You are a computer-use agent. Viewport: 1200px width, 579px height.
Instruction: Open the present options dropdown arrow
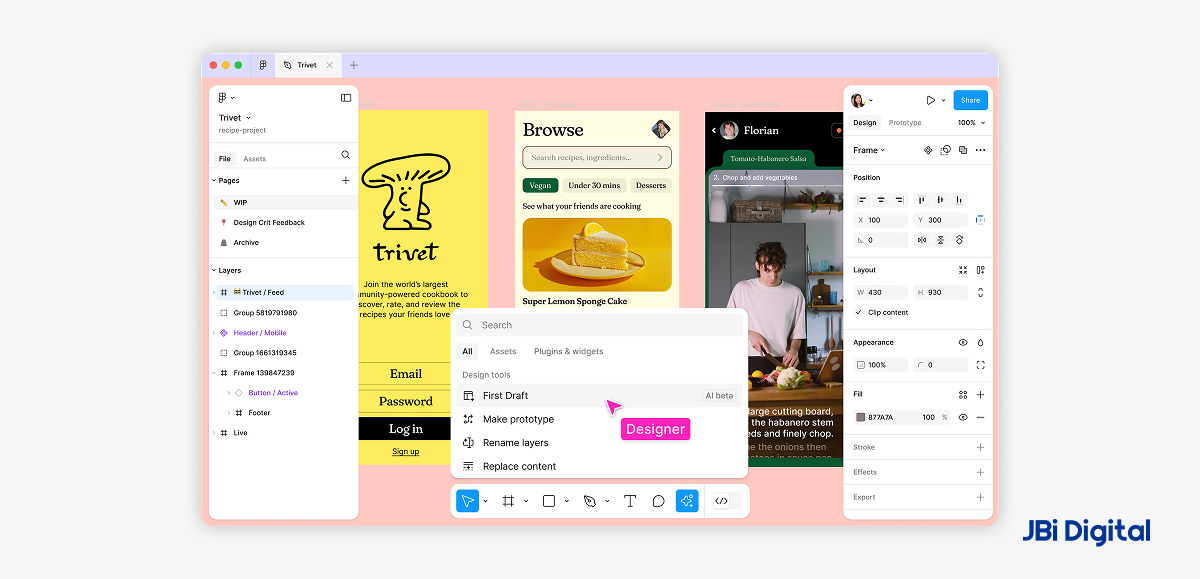[943, 100]
